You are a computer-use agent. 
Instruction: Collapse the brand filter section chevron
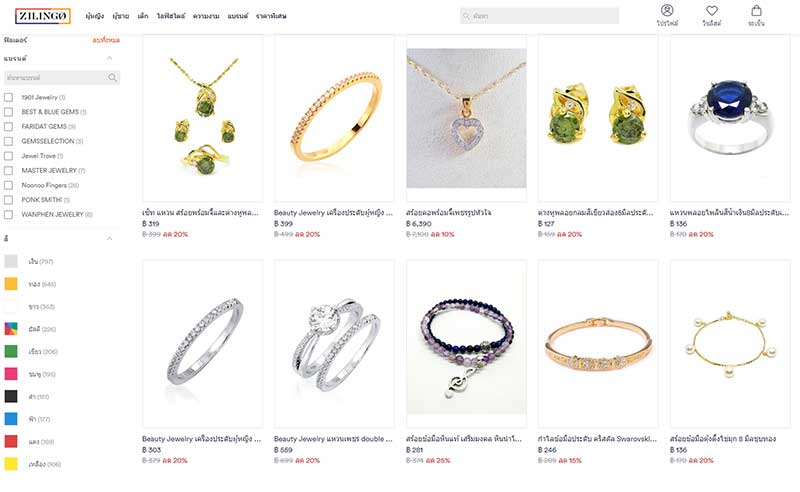[109, 58]
